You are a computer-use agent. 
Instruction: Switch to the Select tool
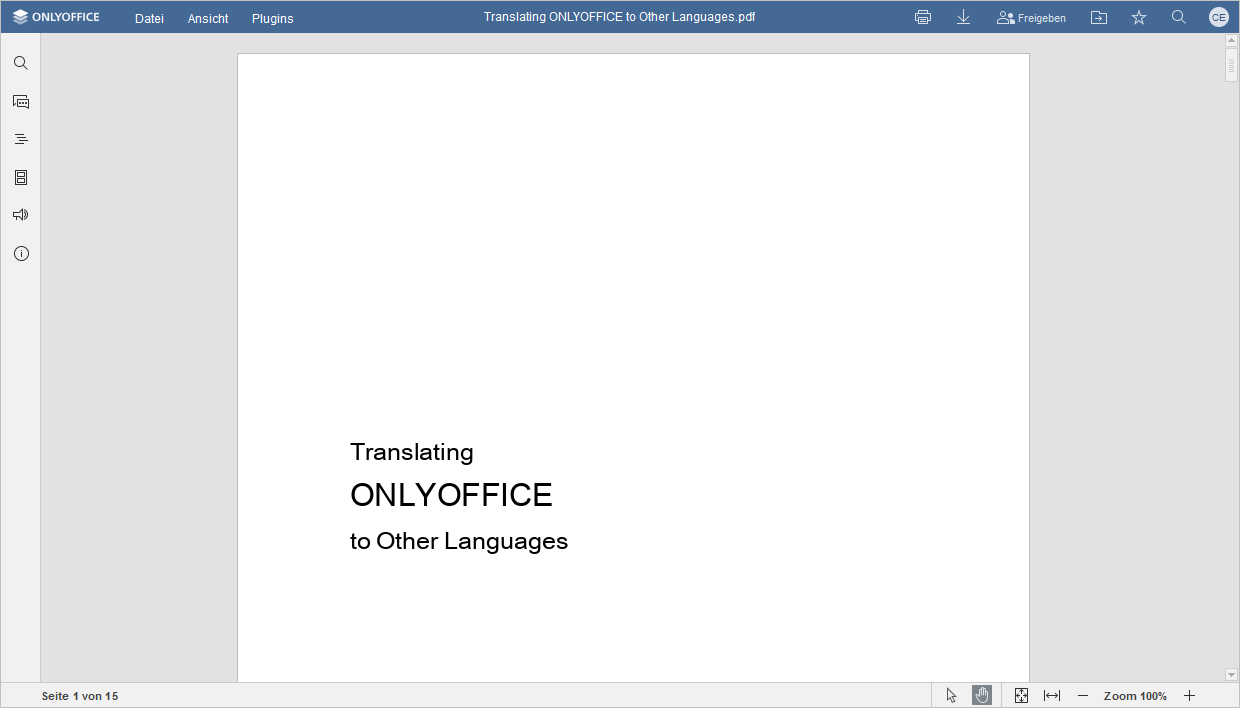click(950, 694)
